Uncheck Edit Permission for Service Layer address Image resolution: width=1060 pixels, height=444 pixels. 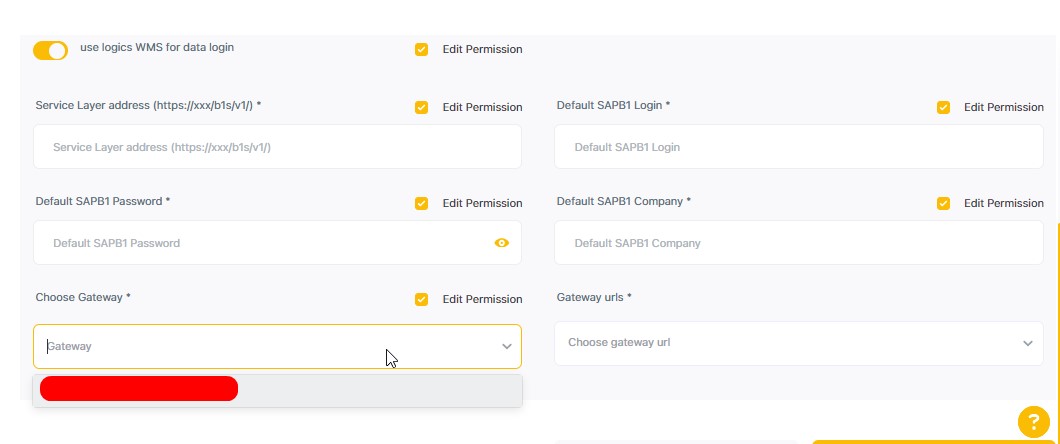[x=421, y=107]
